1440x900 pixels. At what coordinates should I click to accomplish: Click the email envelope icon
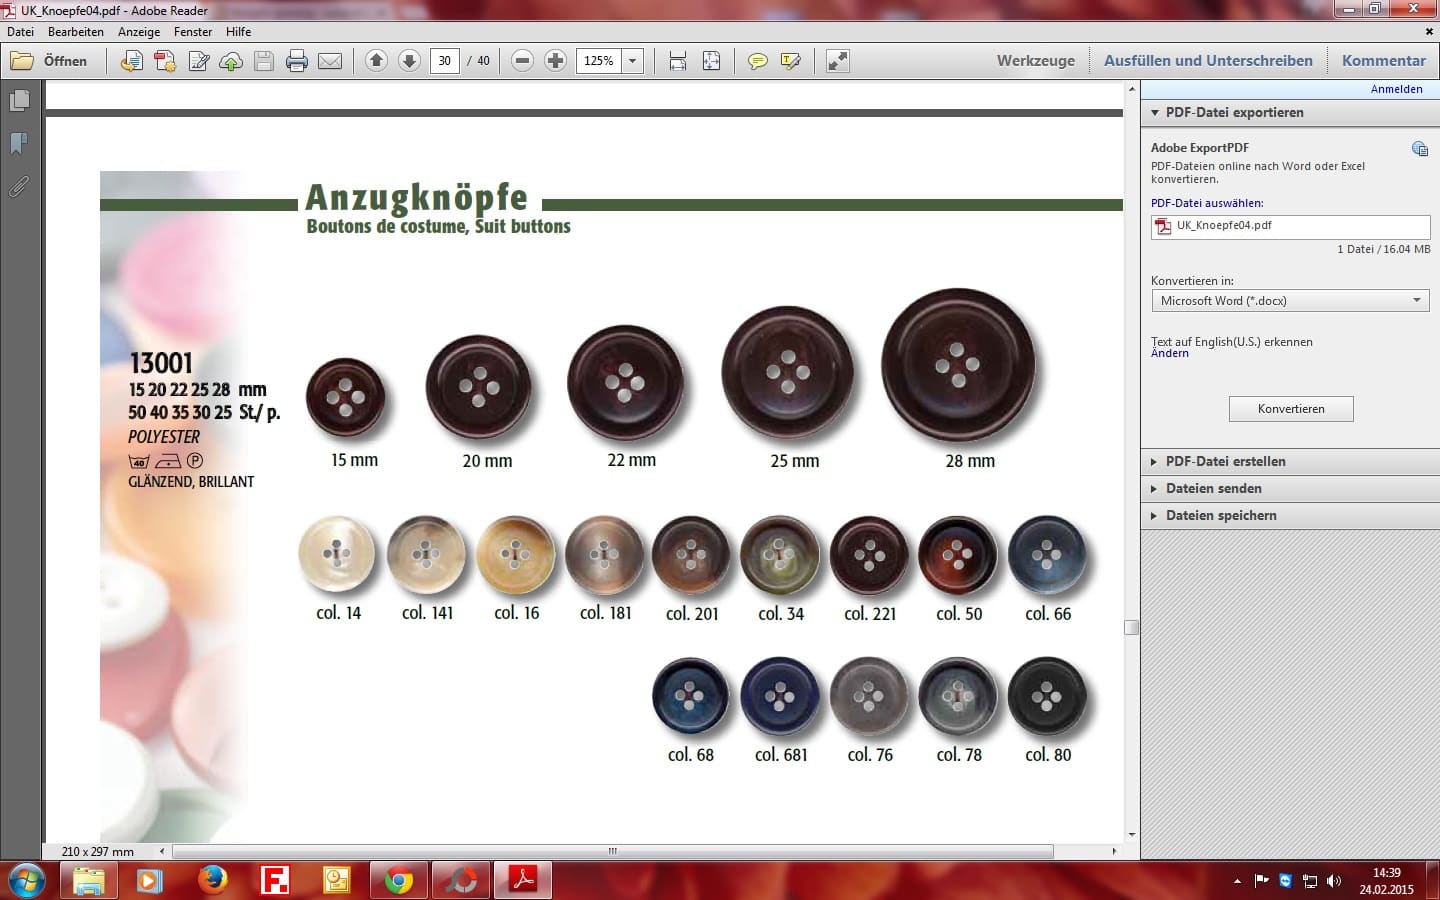click(330, 61)
